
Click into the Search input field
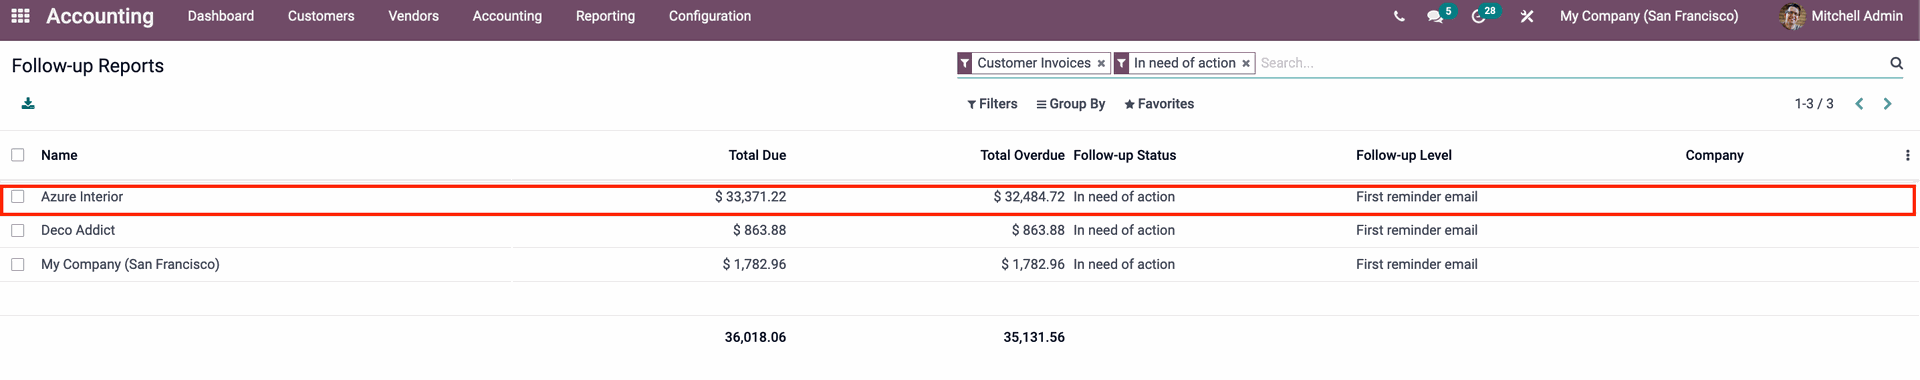[x=1570, y=63]
